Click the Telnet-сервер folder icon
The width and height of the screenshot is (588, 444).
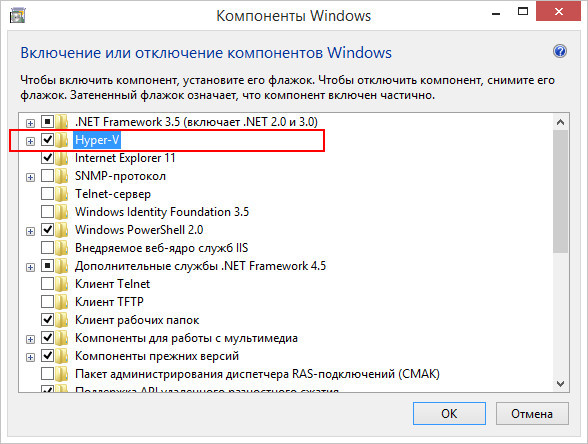pos(62,194)
